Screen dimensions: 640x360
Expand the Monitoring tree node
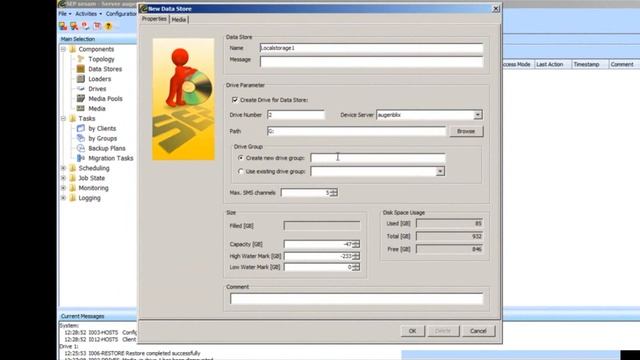[x=63, y=188]
